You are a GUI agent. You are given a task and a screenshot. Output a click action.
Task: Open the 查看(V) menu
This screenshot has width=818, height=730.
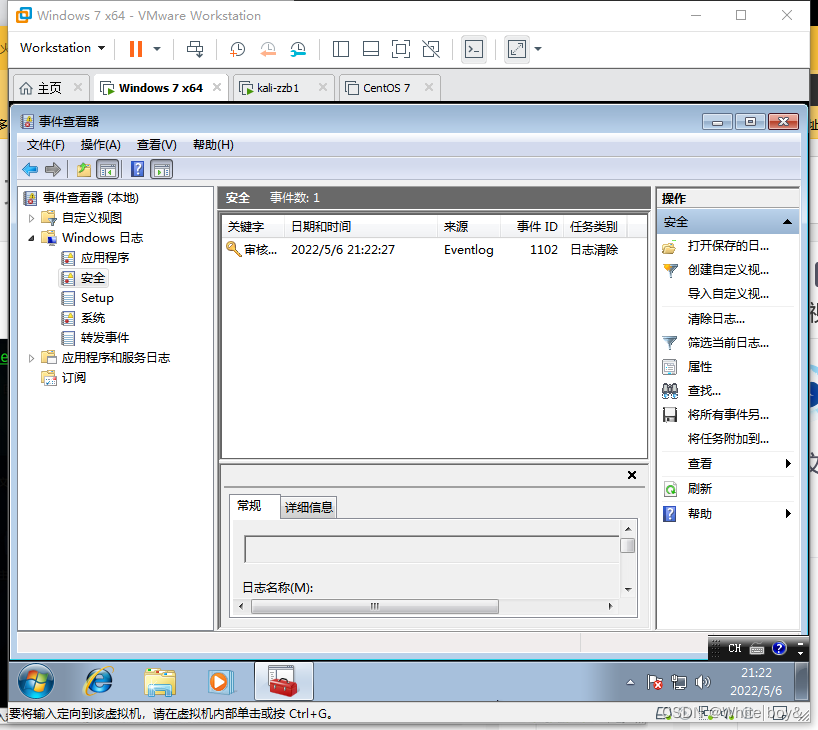click(157, 145)
